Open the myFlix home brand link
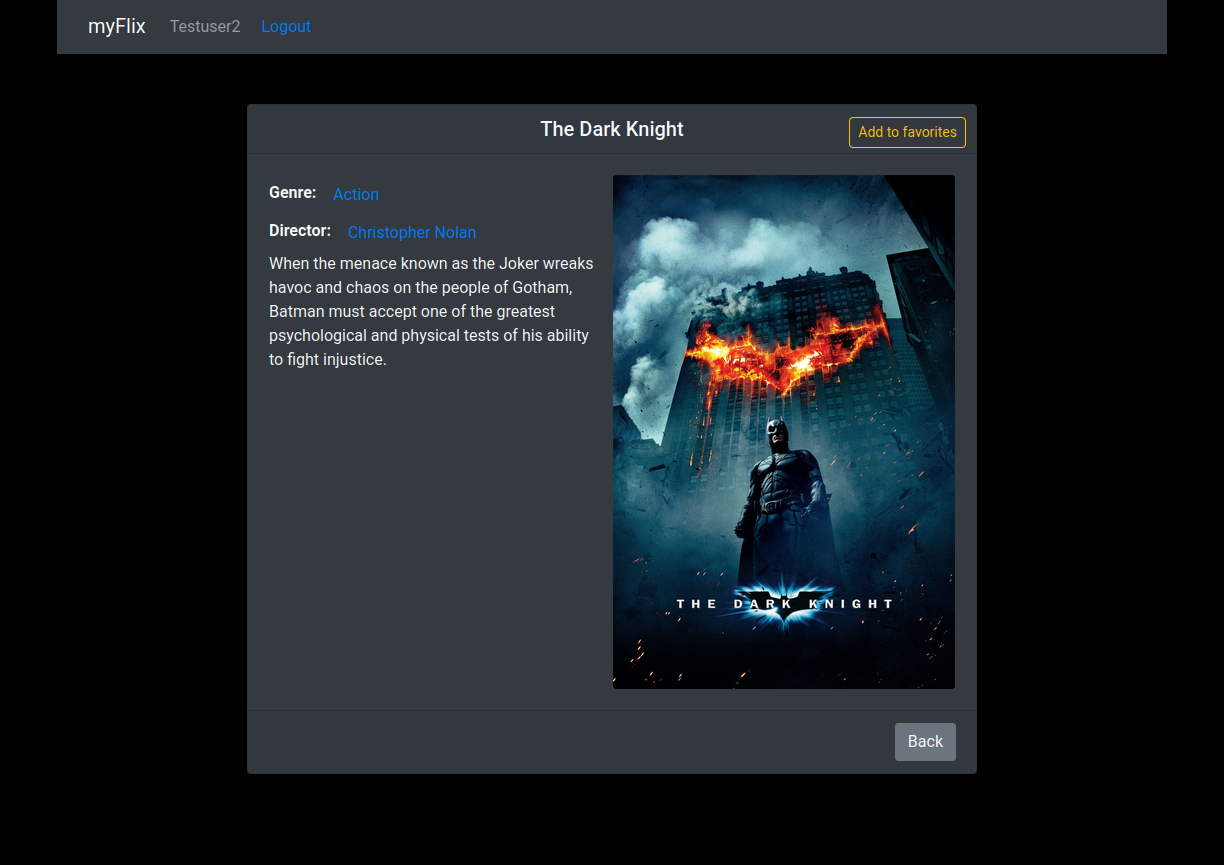 (x=117, y=26)
